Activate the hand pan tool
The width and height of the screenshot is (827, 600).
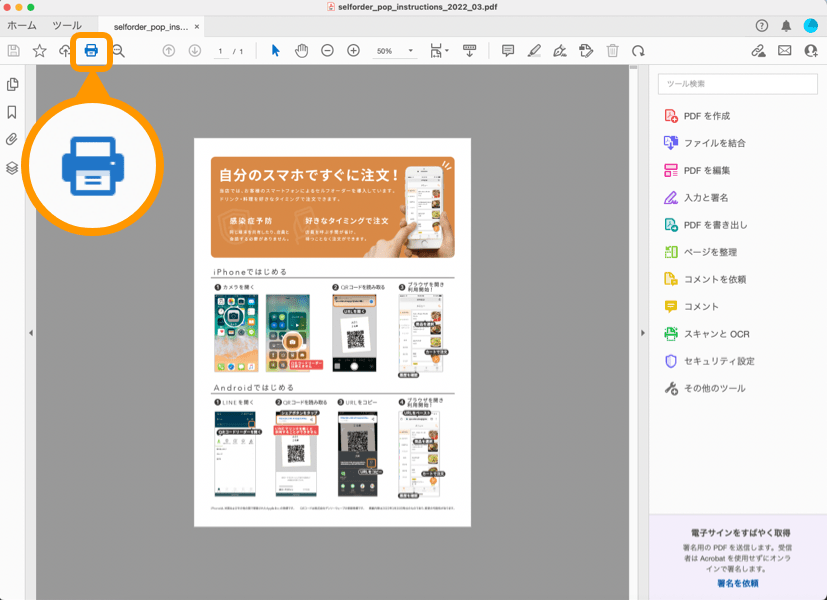[301, 51]
